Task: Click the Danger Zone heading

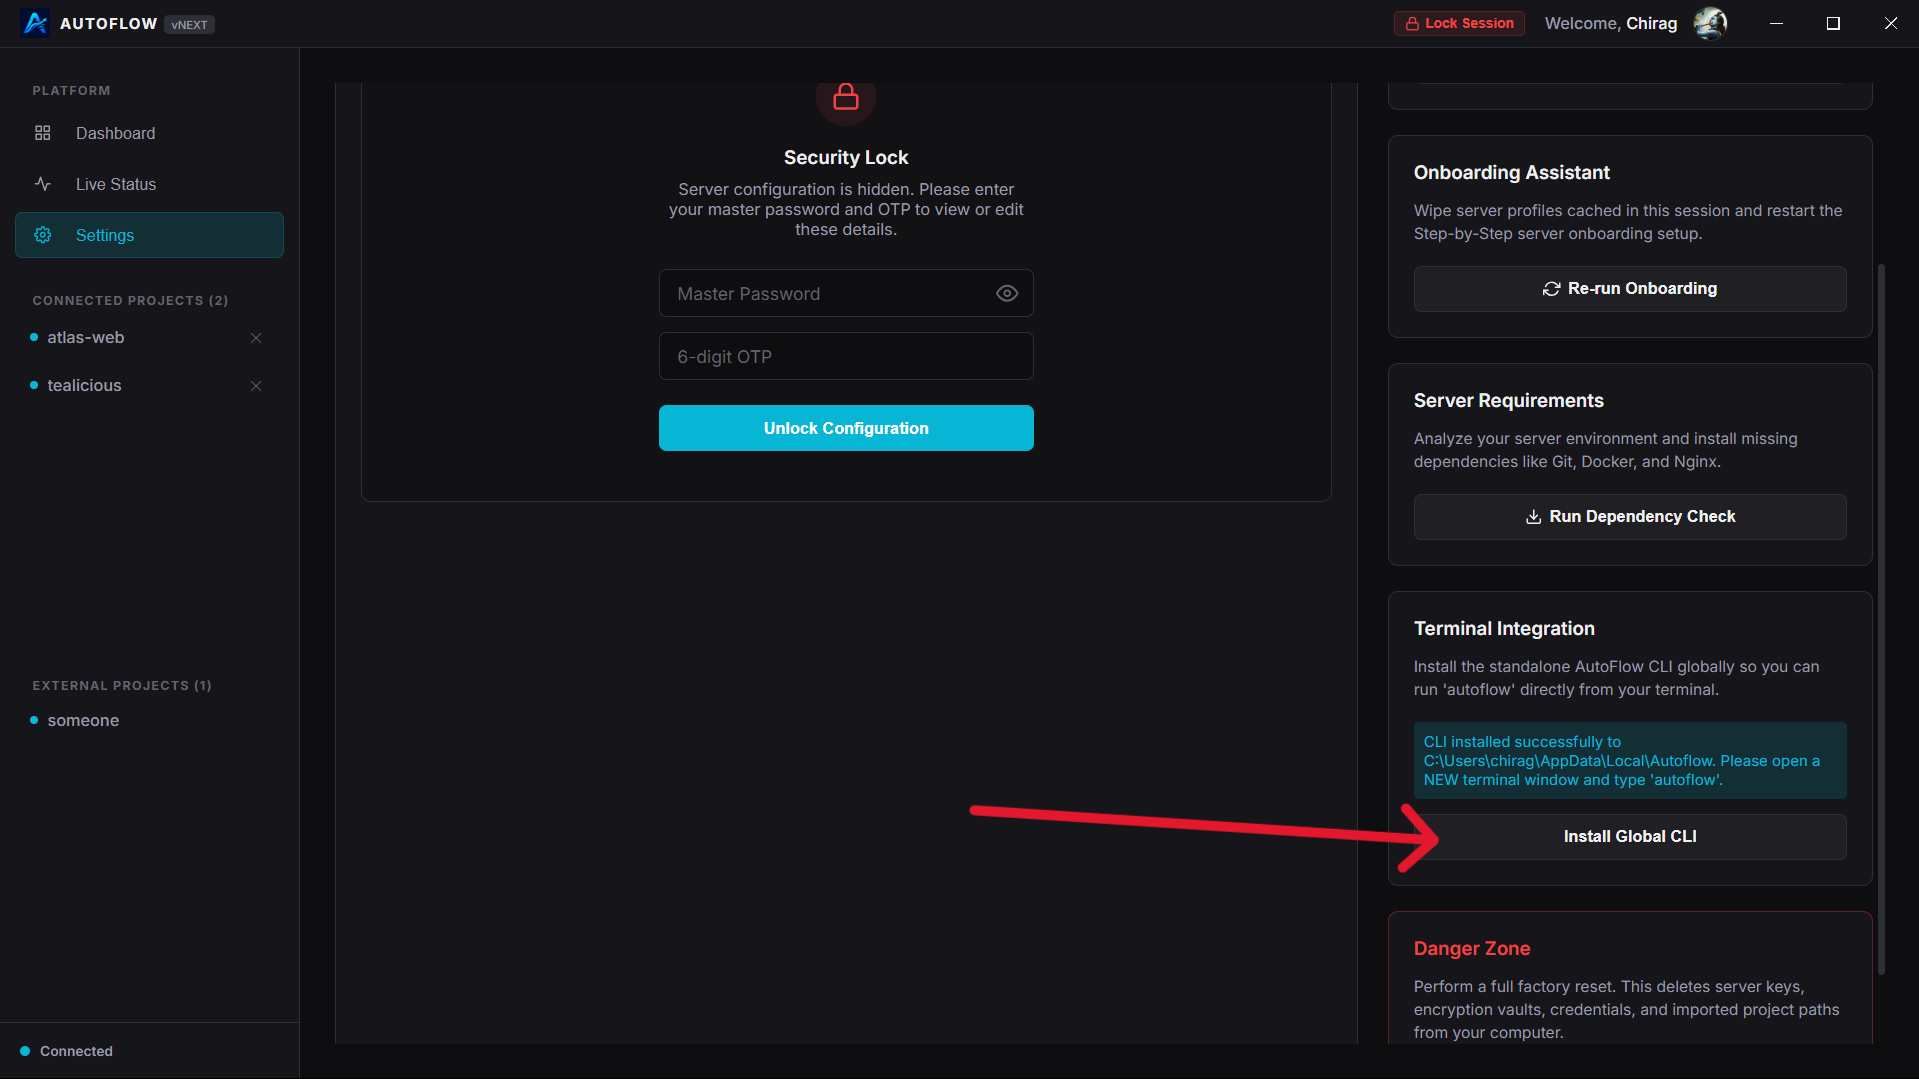Action: (x=1472, y=949)
